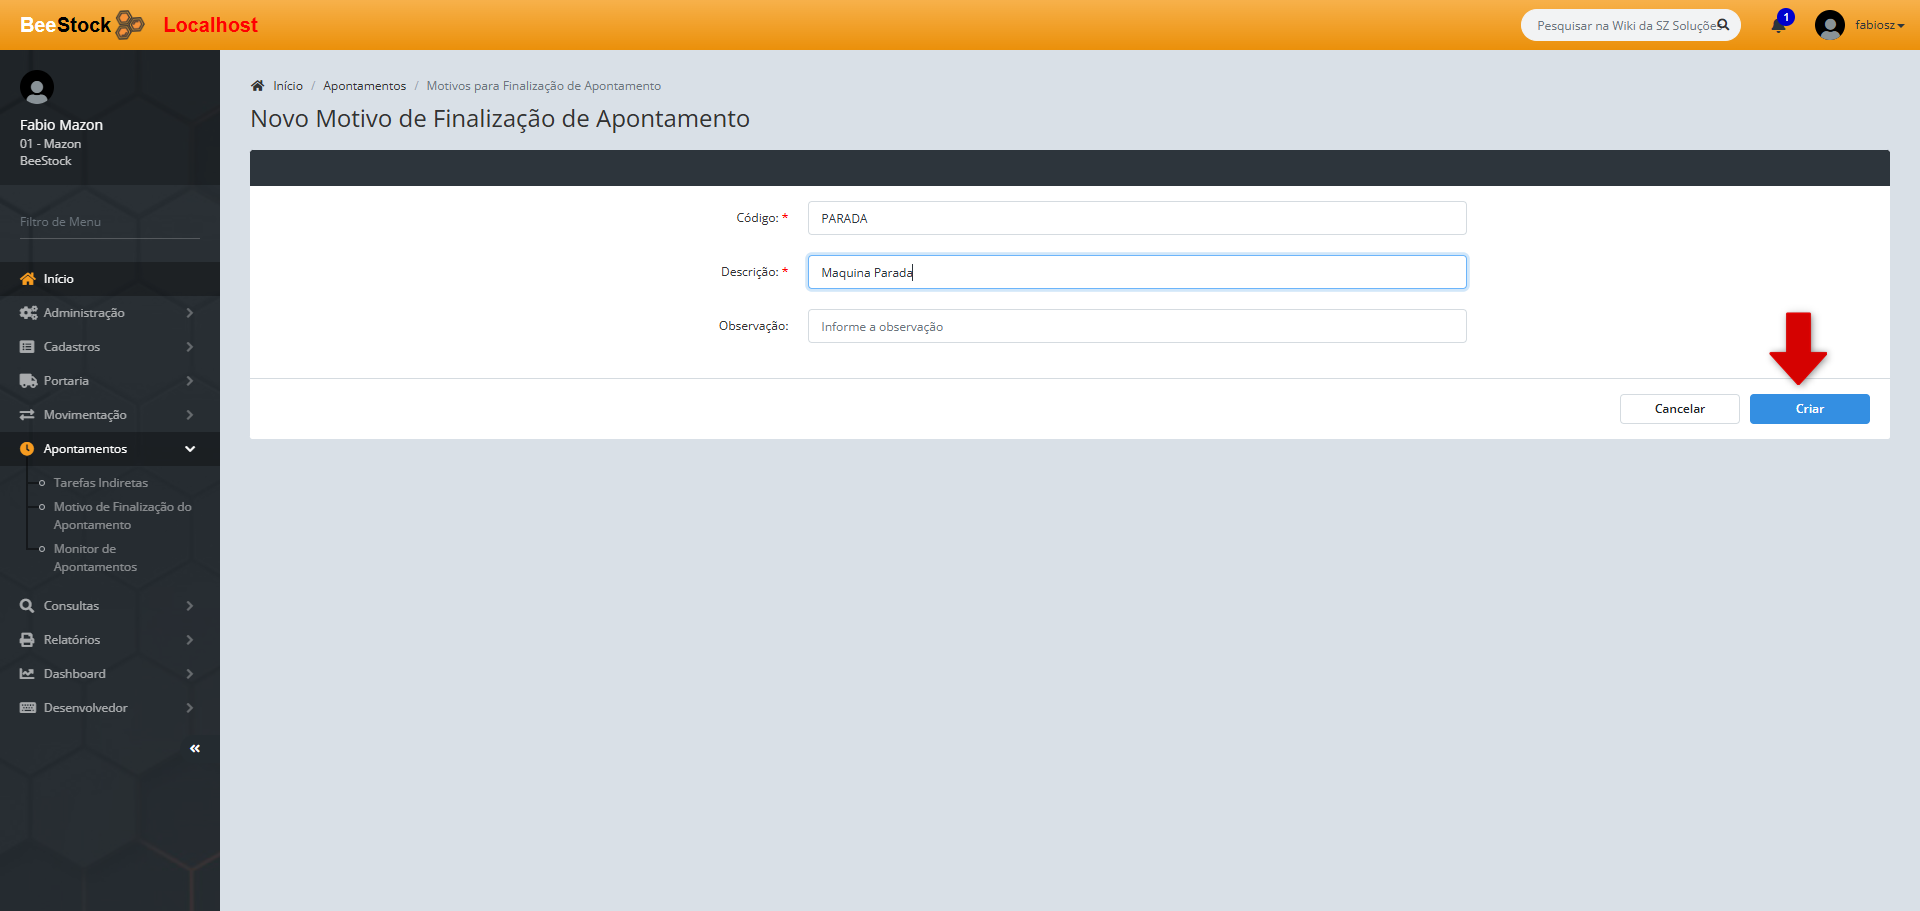Click the home icon in breadcrumb
Image resolution: width=1920 pixels, height=911 pixels.
pyautogui.click(x=258, y=86)
